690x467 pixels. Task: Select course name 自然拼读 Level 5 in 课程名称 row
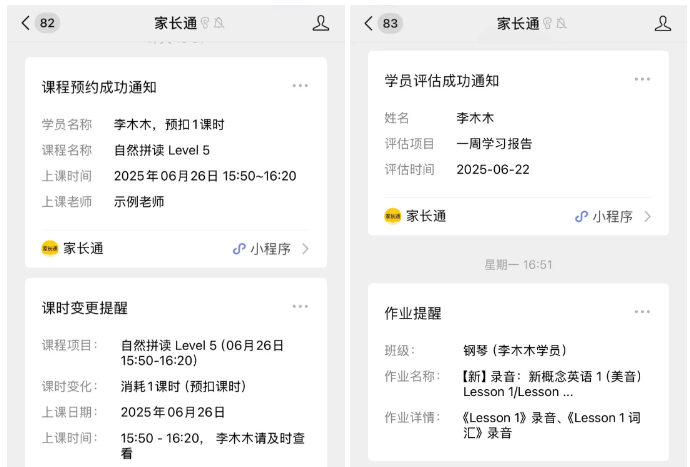click(161, 150)
